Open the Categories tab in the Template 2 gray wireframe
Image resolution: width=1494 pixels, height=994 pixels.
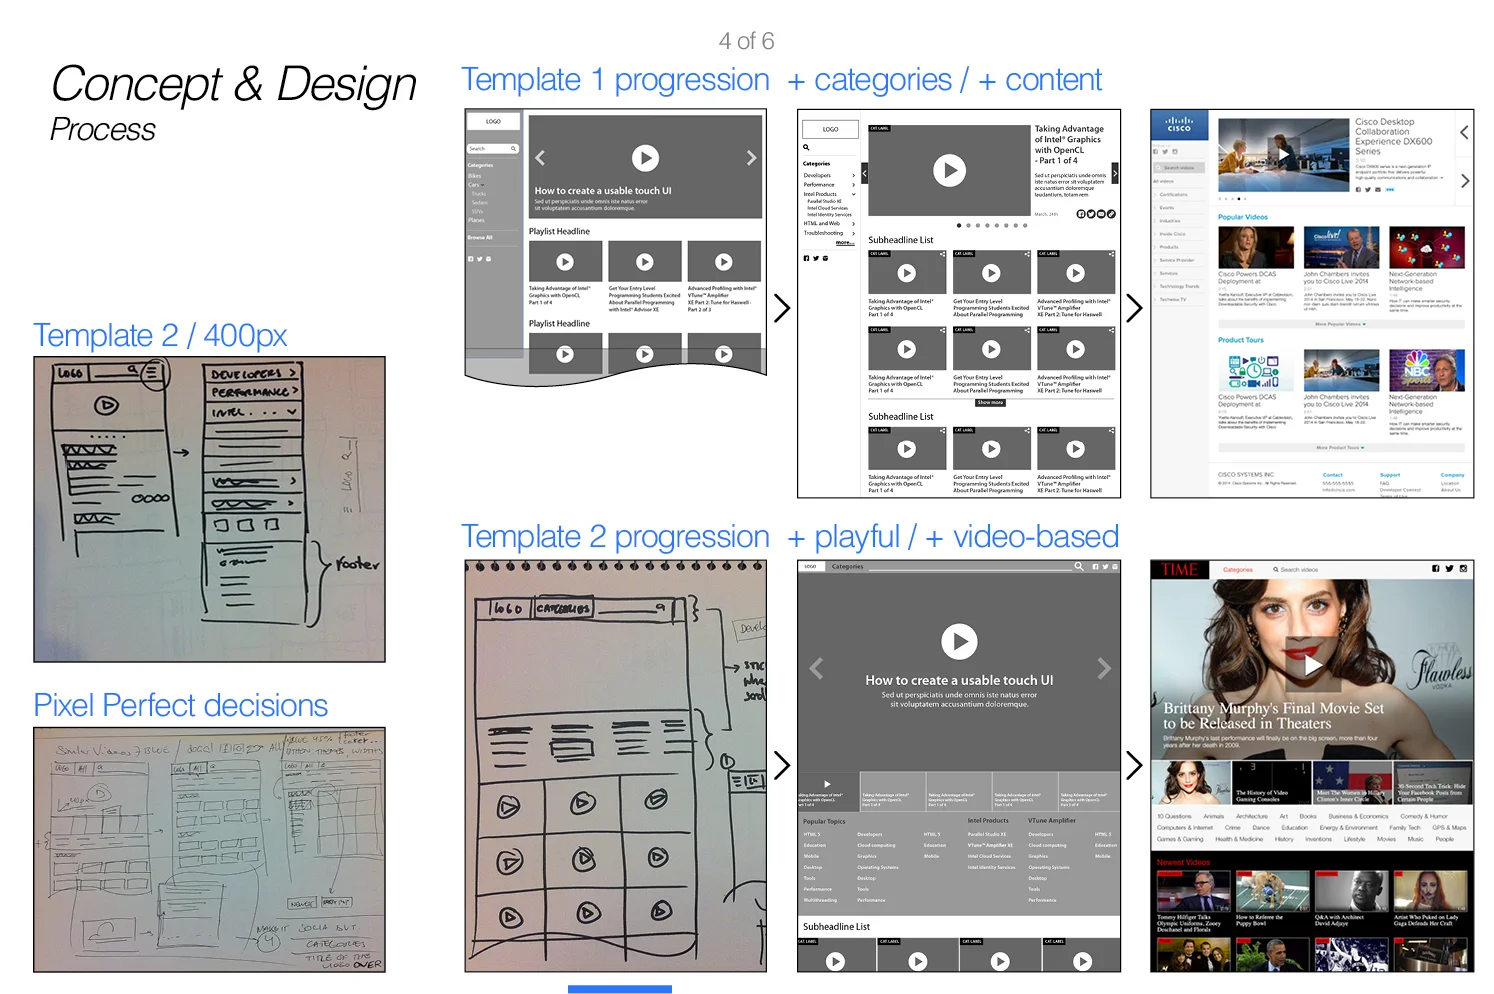point(847,567)
